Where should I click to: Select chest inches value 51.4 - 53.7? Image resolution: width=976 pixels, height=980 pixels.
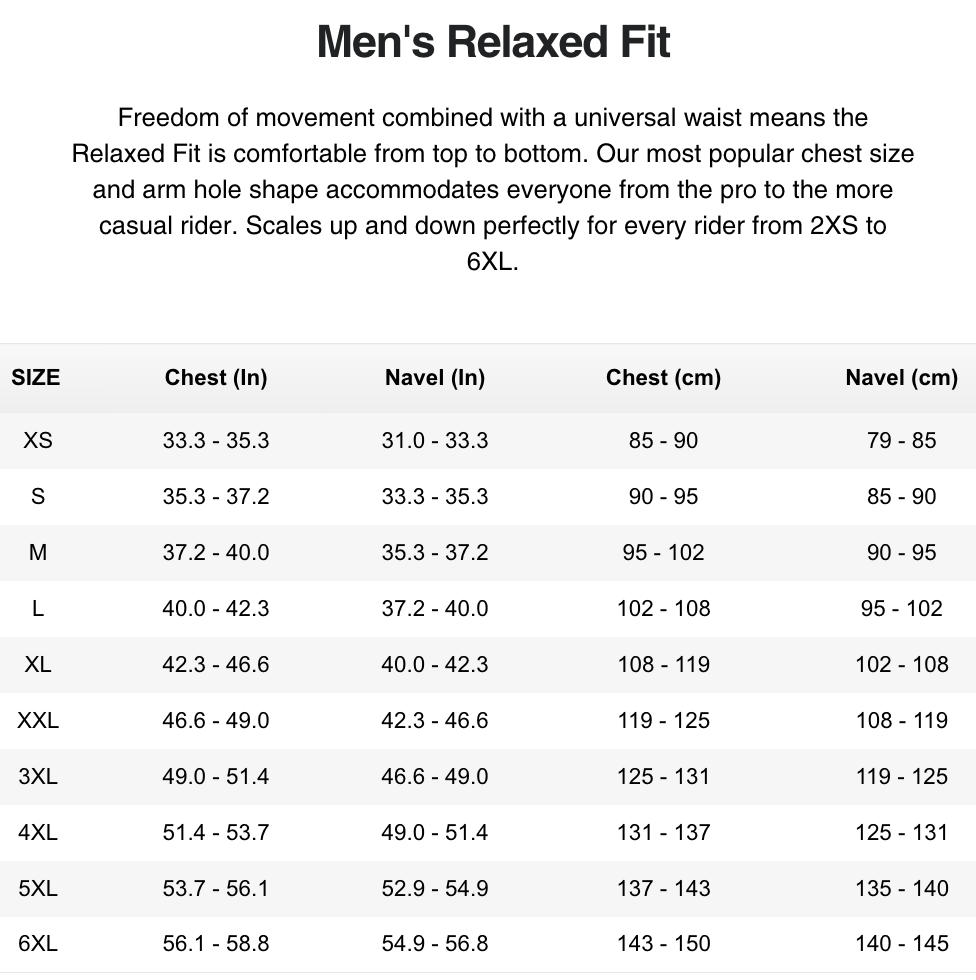pos(216,832)
